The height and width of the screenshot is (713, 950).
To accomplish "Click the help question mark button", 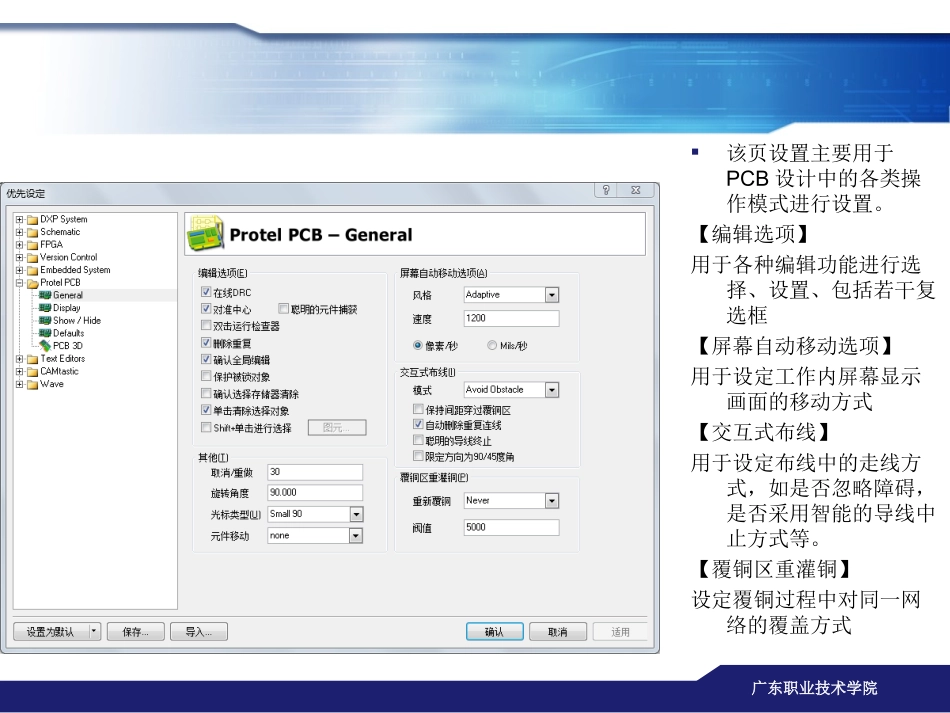I will pos(606,190).
